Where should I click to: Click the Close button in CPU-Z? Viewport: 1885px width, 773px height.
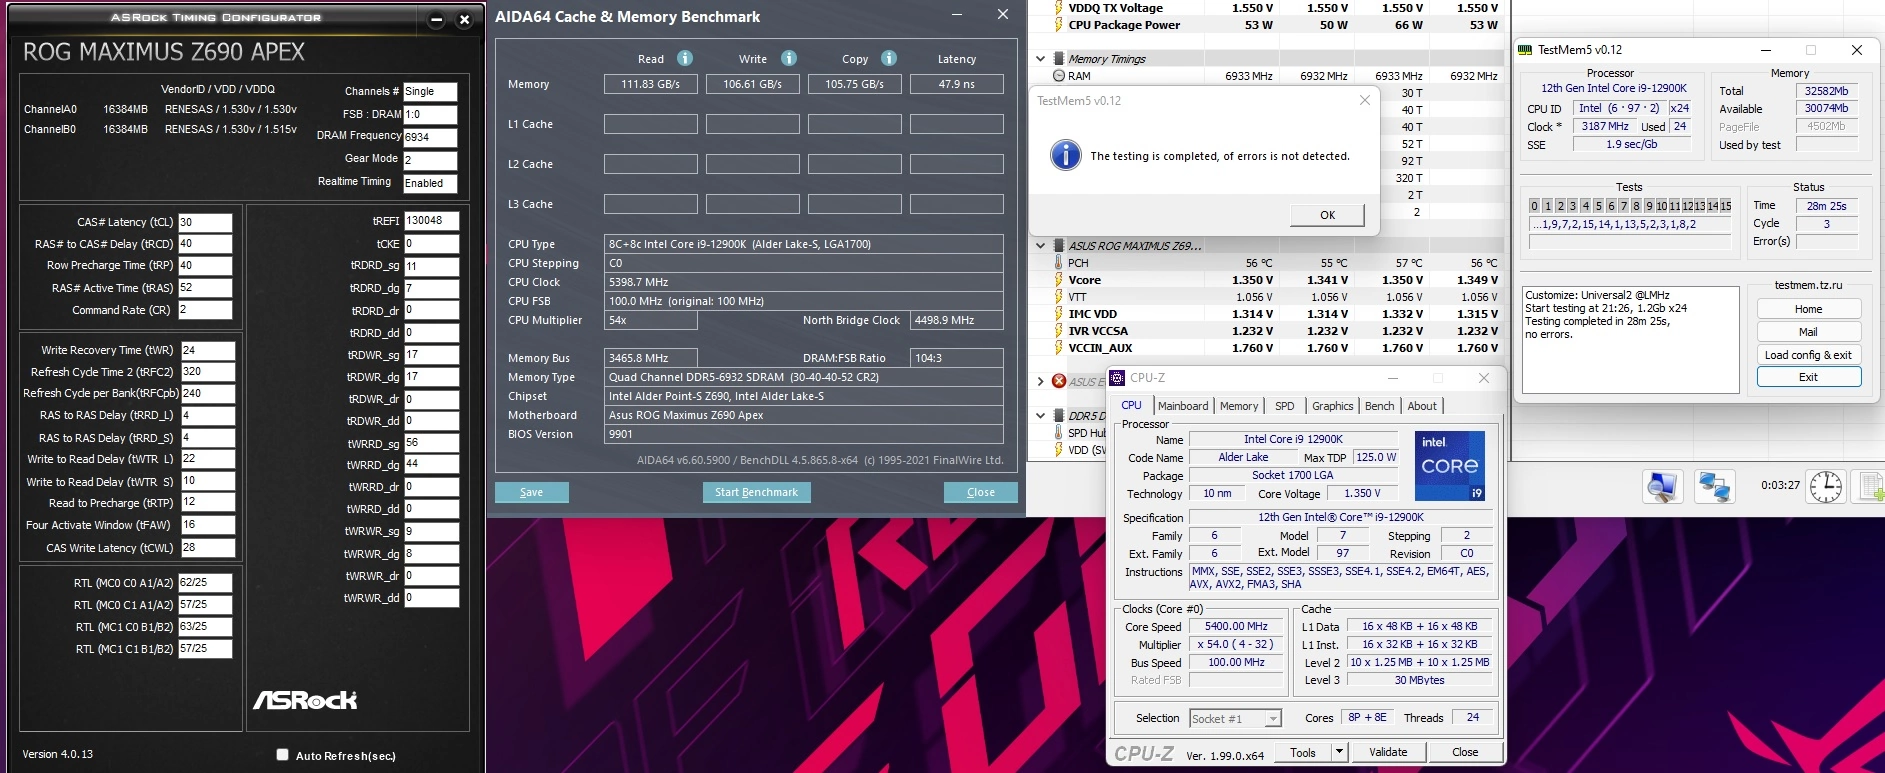[1465, 752]
